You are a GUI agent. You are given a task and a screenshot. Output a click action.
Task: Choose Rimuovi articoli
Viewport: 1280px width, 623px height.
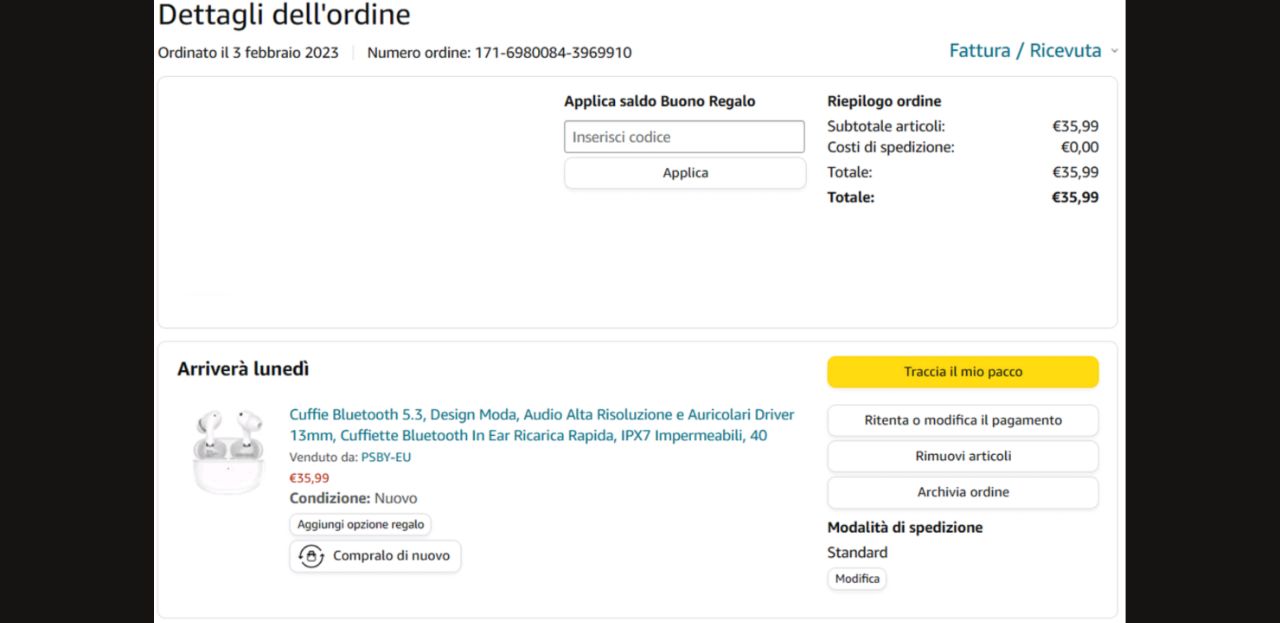click(x=962, y=456)
